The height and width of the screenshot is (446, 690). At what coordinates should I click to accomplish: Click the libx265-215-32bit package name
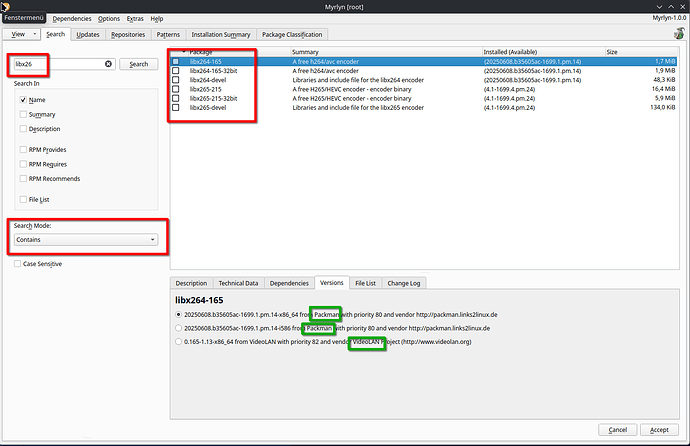tap(213, 98)
